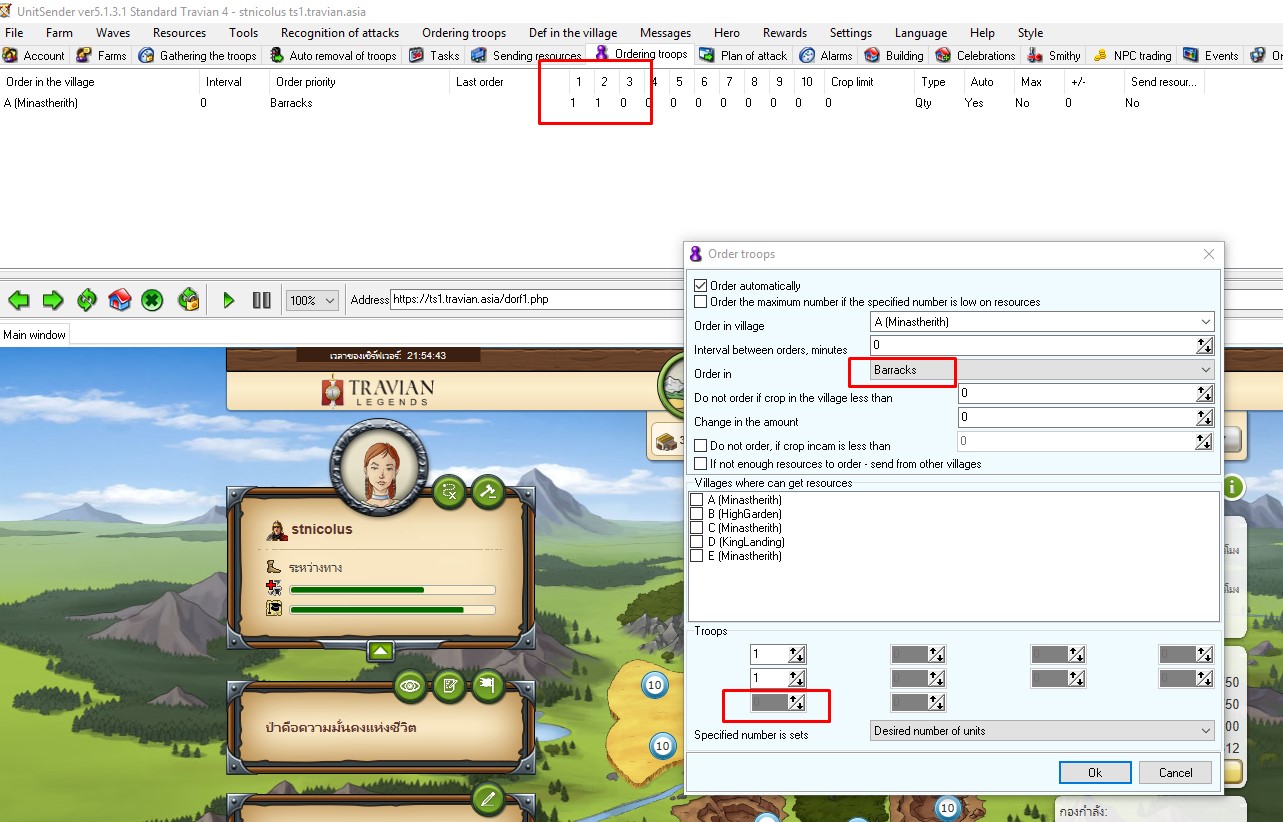Open the NPC trading tab
Image resolution: width=1283 pixels, height=822 pixels.
pos(1132,55)
